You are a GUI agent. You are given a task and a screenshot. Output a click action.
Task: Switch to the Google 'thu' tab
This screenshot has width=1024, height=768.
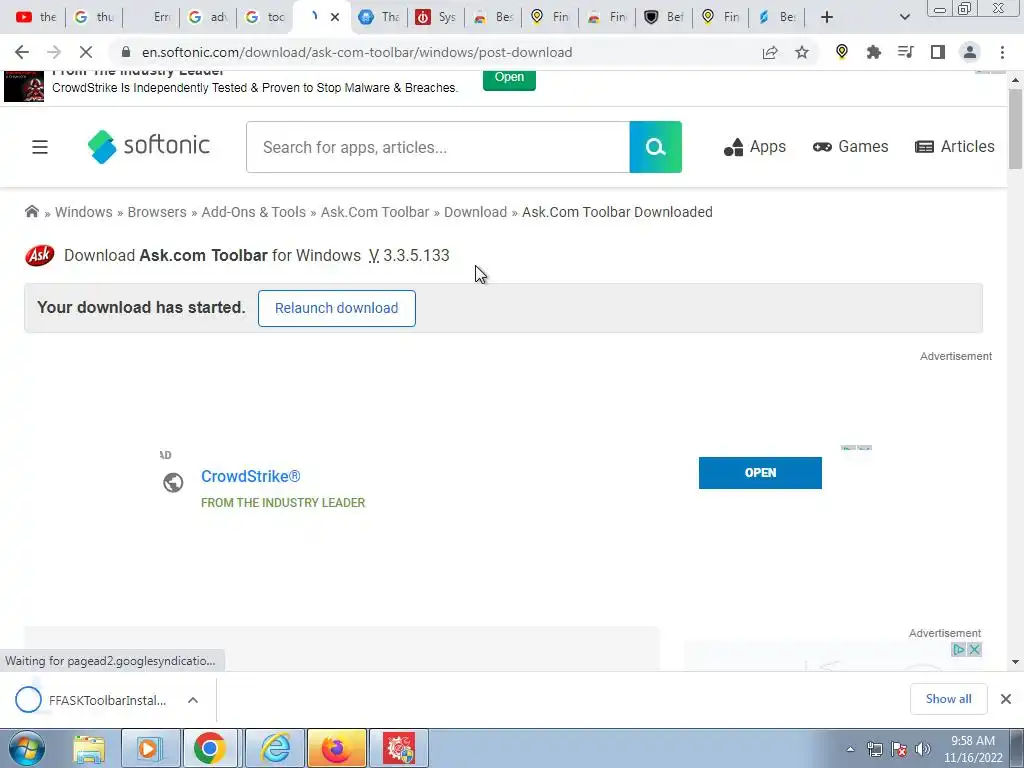coord(93,17)
